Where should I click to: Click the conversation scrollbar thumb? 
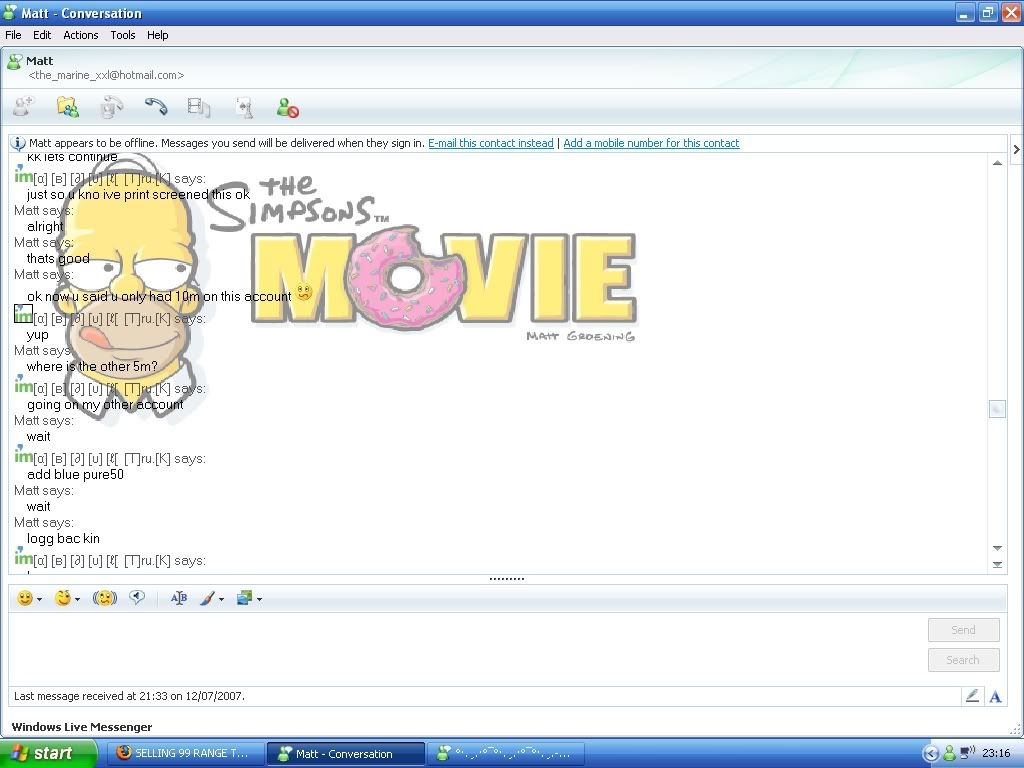(996, 409)
